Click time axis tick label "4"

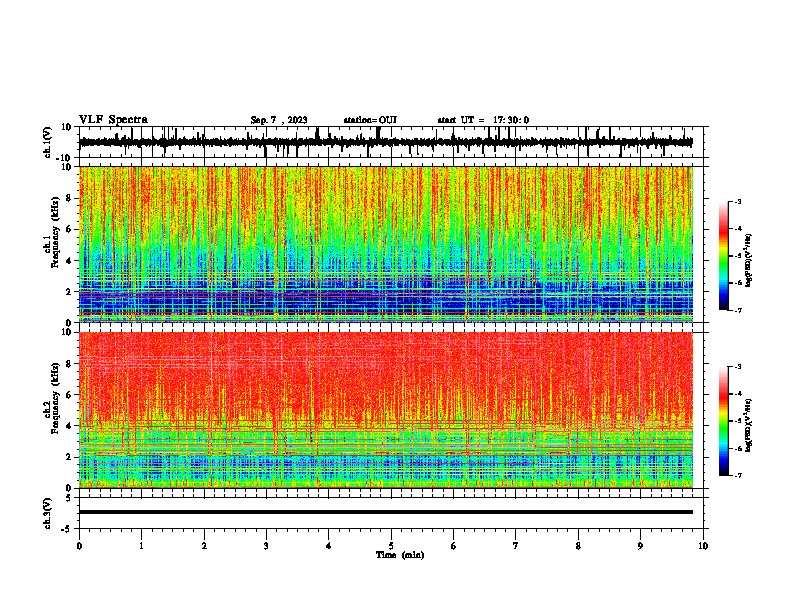click(x=329, y=546)
